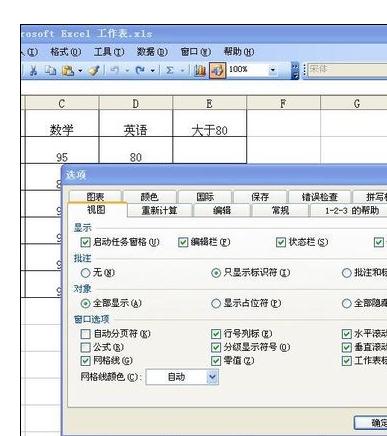Select the 无 comments radio button
The width and height of the screenshot is (387, 436).
pos(86,273)
